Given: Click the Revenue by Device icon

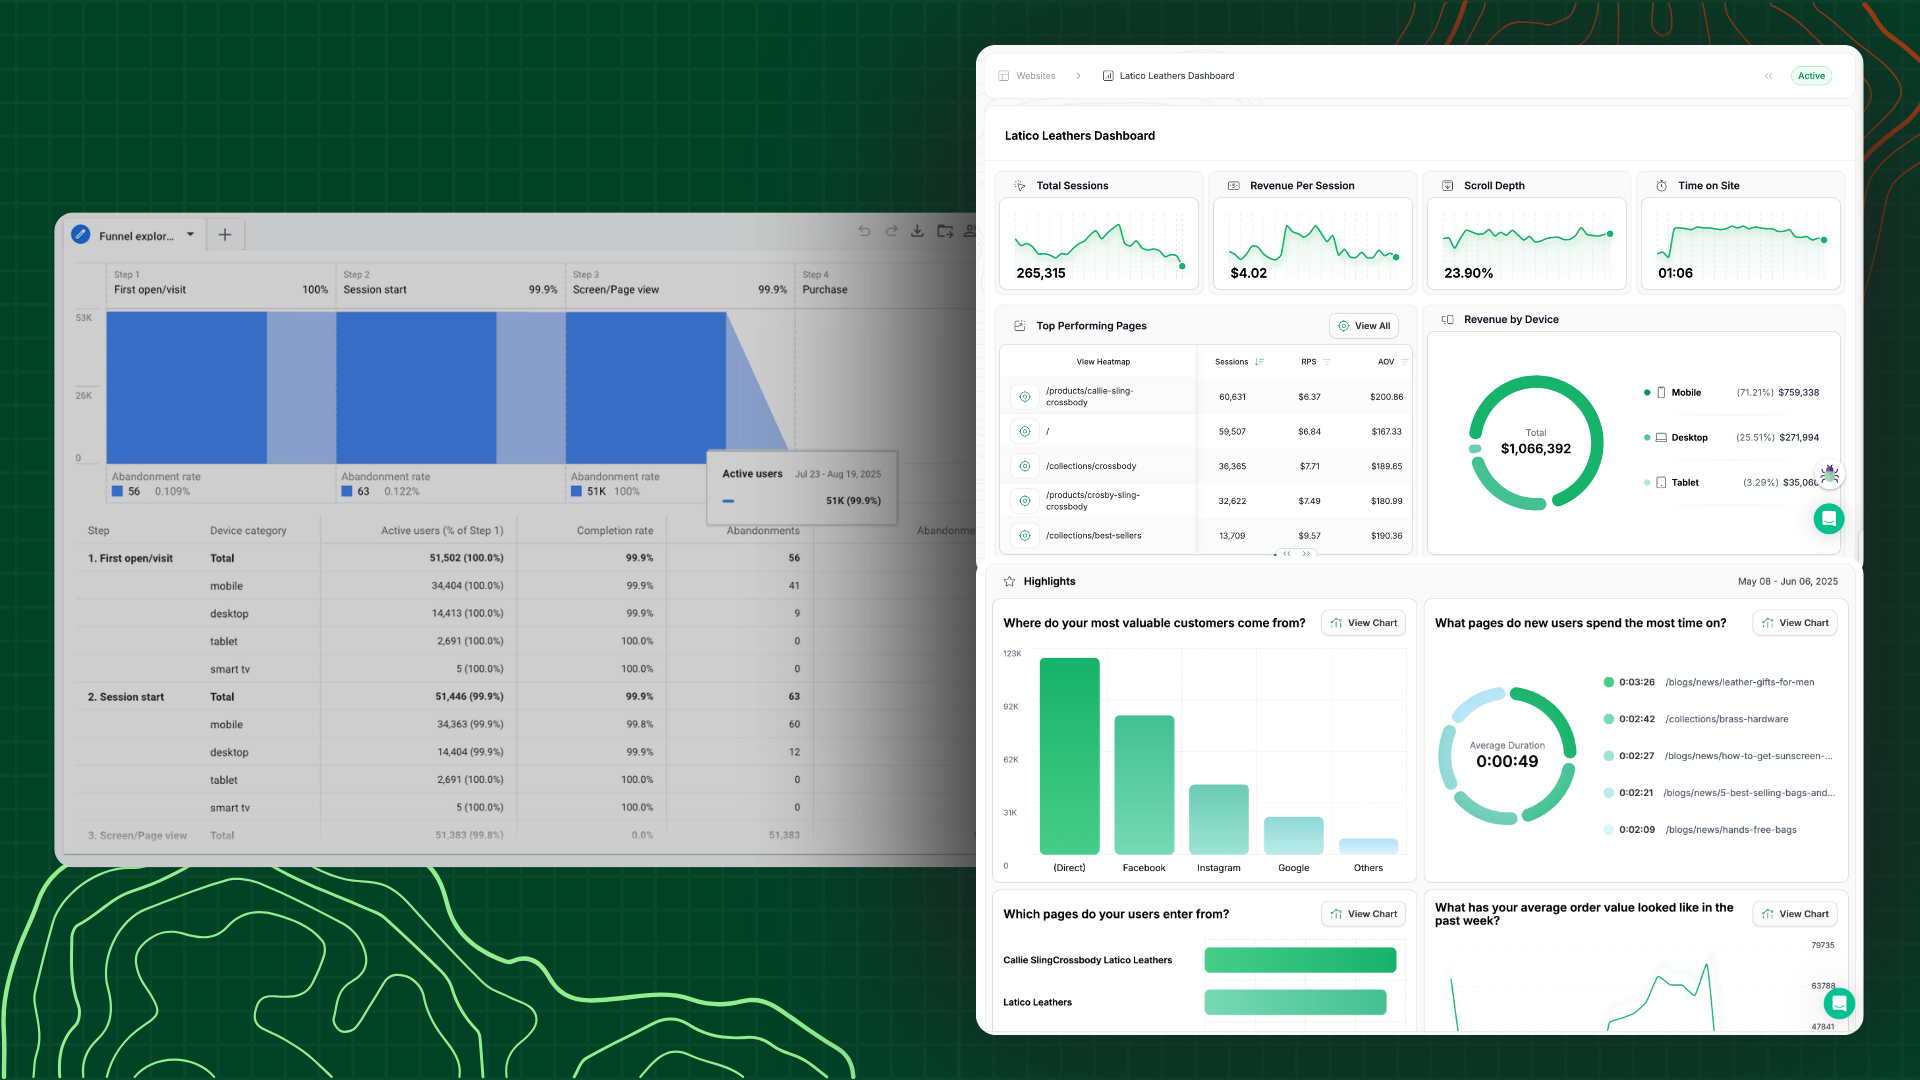Looking at the screenshot, I should (1448, 320).
